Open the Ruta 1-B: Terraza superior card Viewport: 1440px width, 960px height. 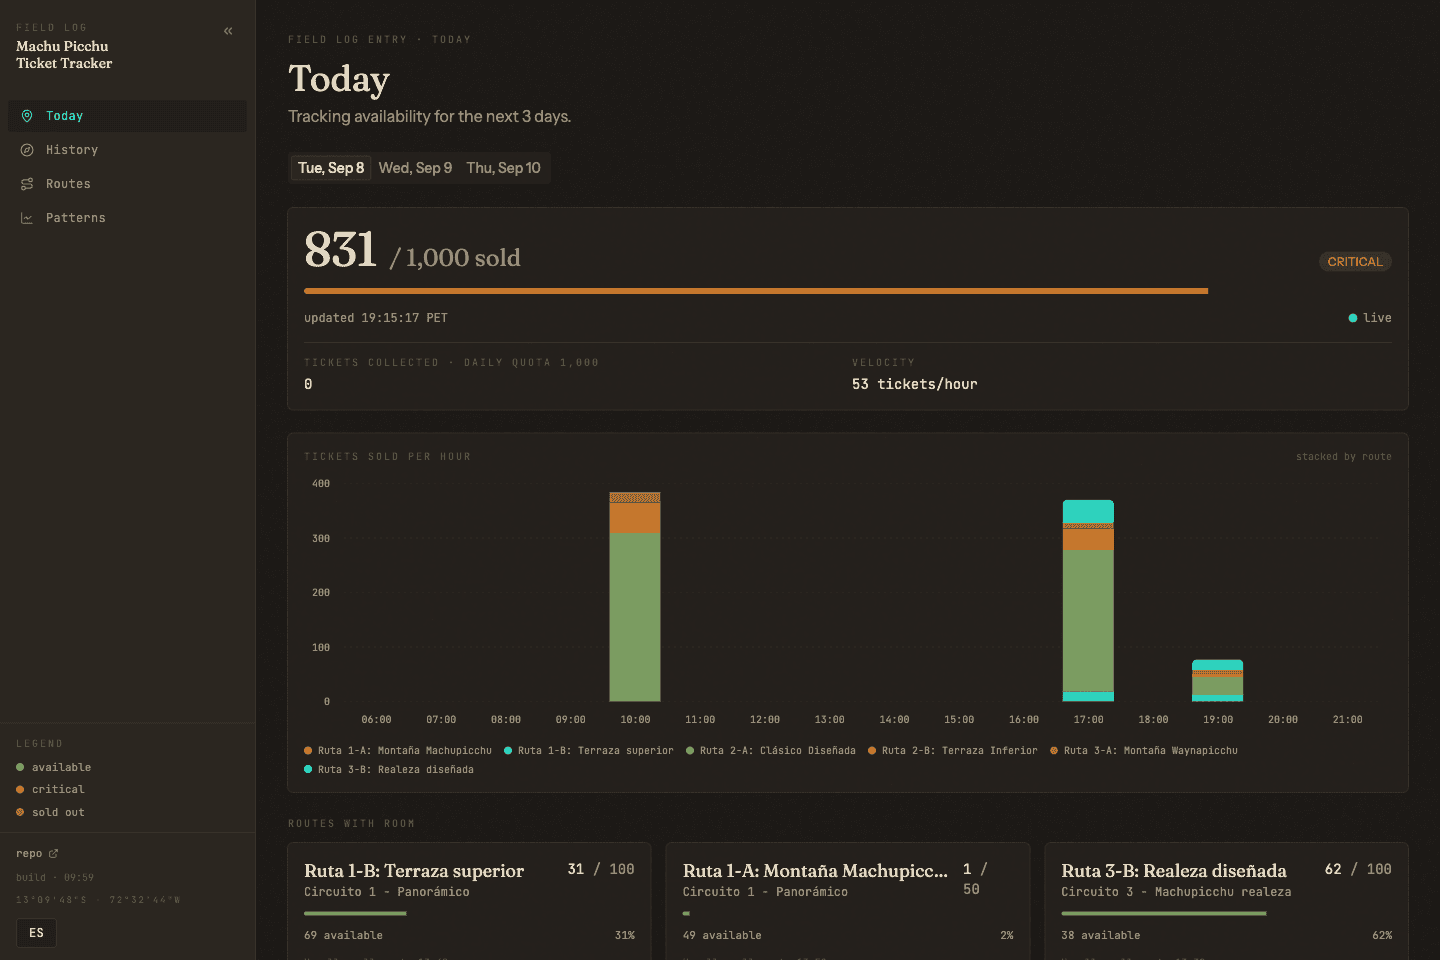(x=469, y=901)
